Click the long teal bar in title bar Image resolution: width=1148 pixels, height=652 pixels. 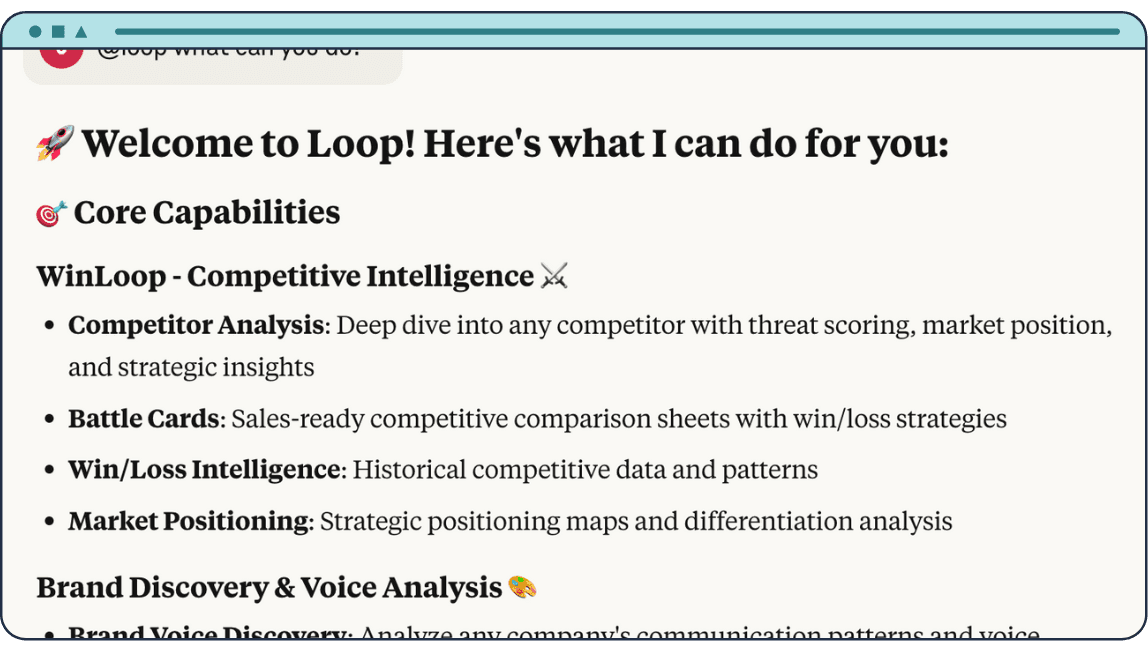pyautogui.click(x=616, y=32)
